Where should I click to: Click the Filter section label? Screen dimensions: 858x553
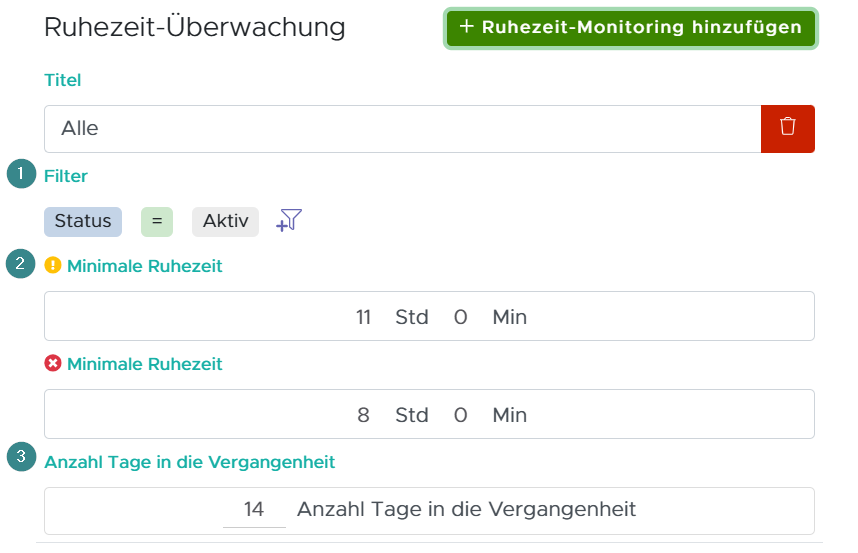coord(66,176)
